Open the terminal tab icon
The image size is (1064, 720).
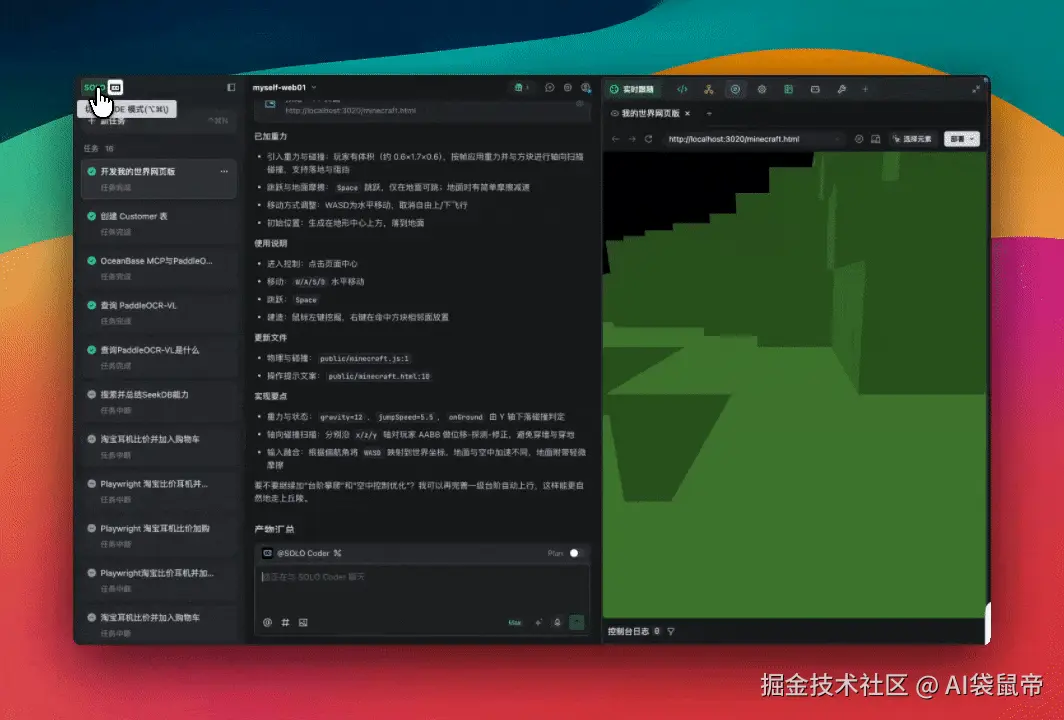815,90
